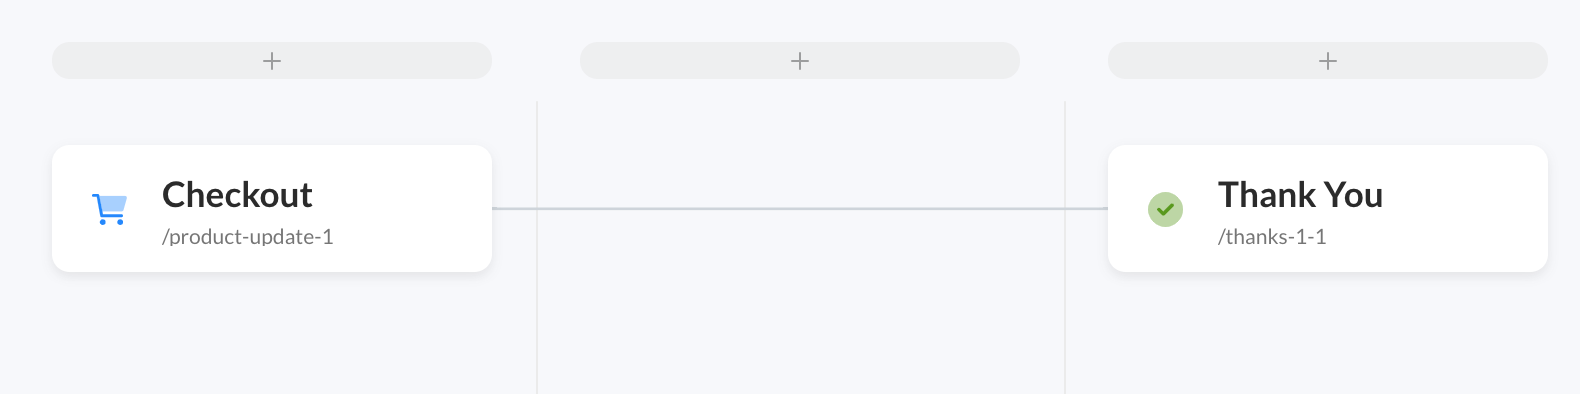Select the blue shopping cart icon
This screenshot has height=394, width=1580.
110,209
